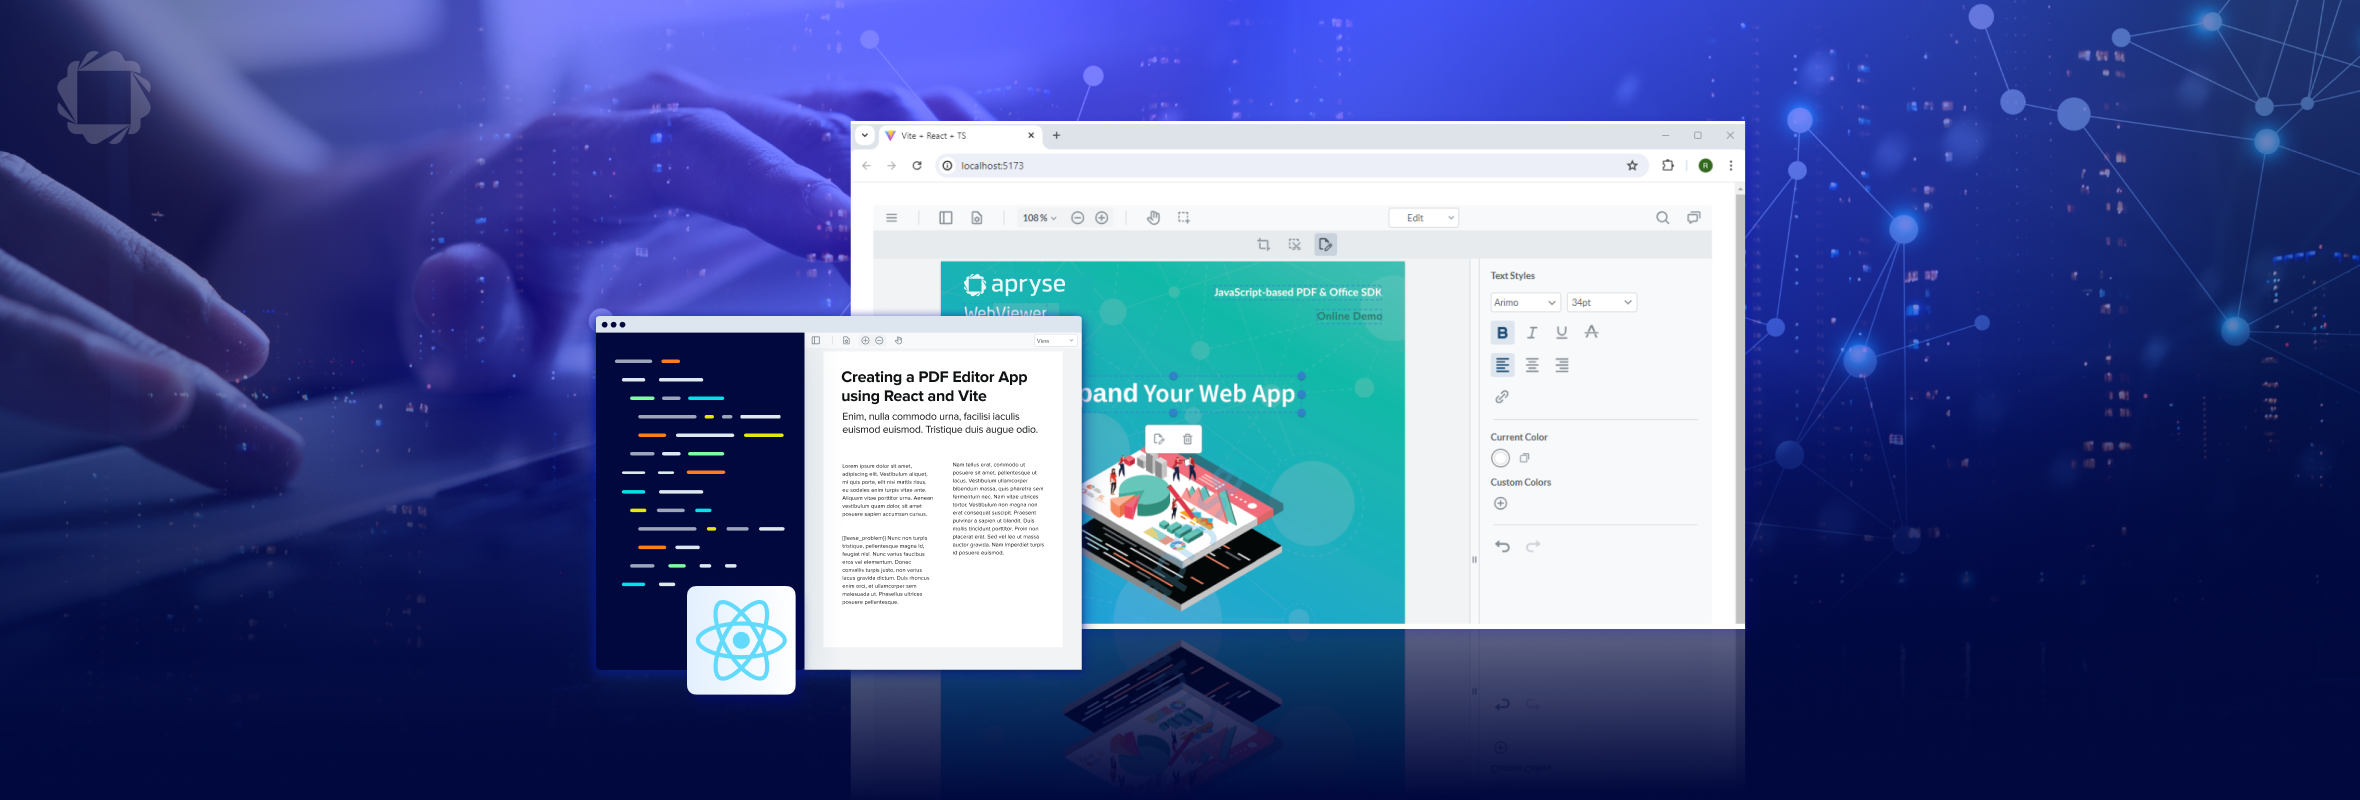The image size is (2360, 800).
Task: Click the copy icon beside current color
Action: [1525, 458]
